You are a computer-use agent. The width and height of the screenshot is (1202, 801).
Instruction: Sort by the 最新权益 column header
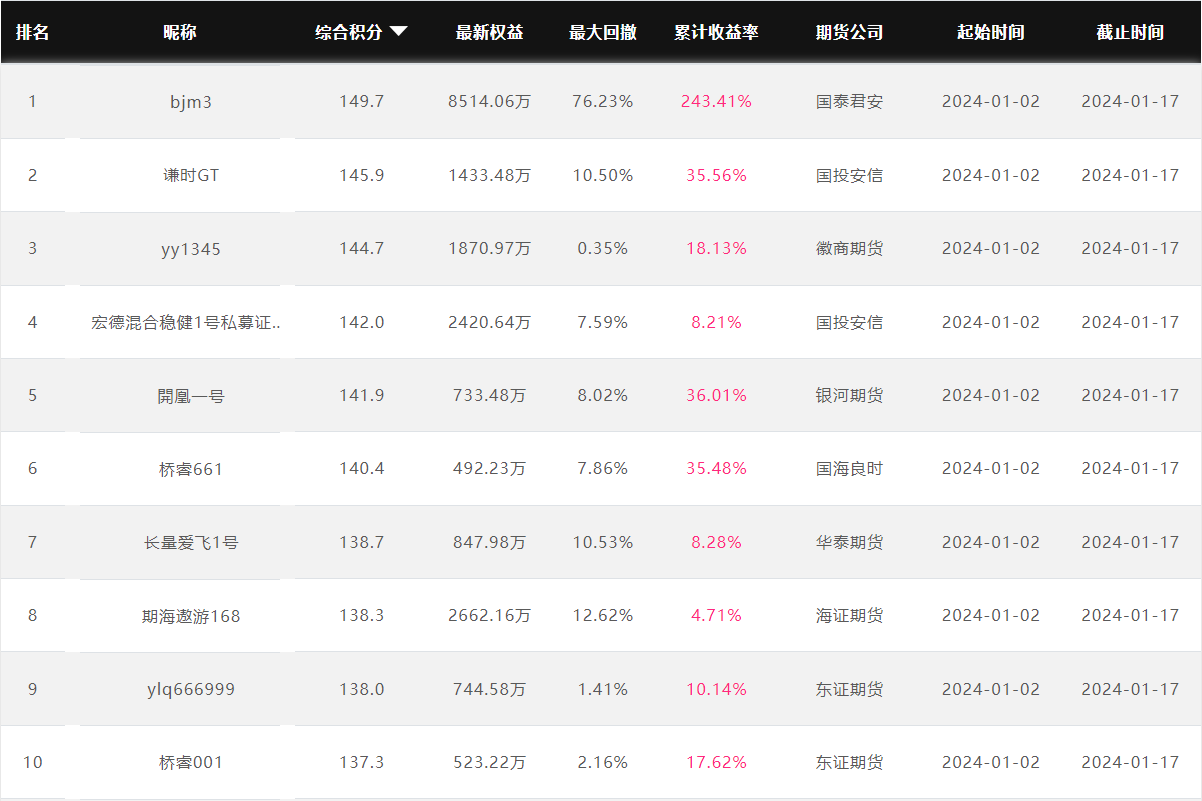(x=489, y=32)
